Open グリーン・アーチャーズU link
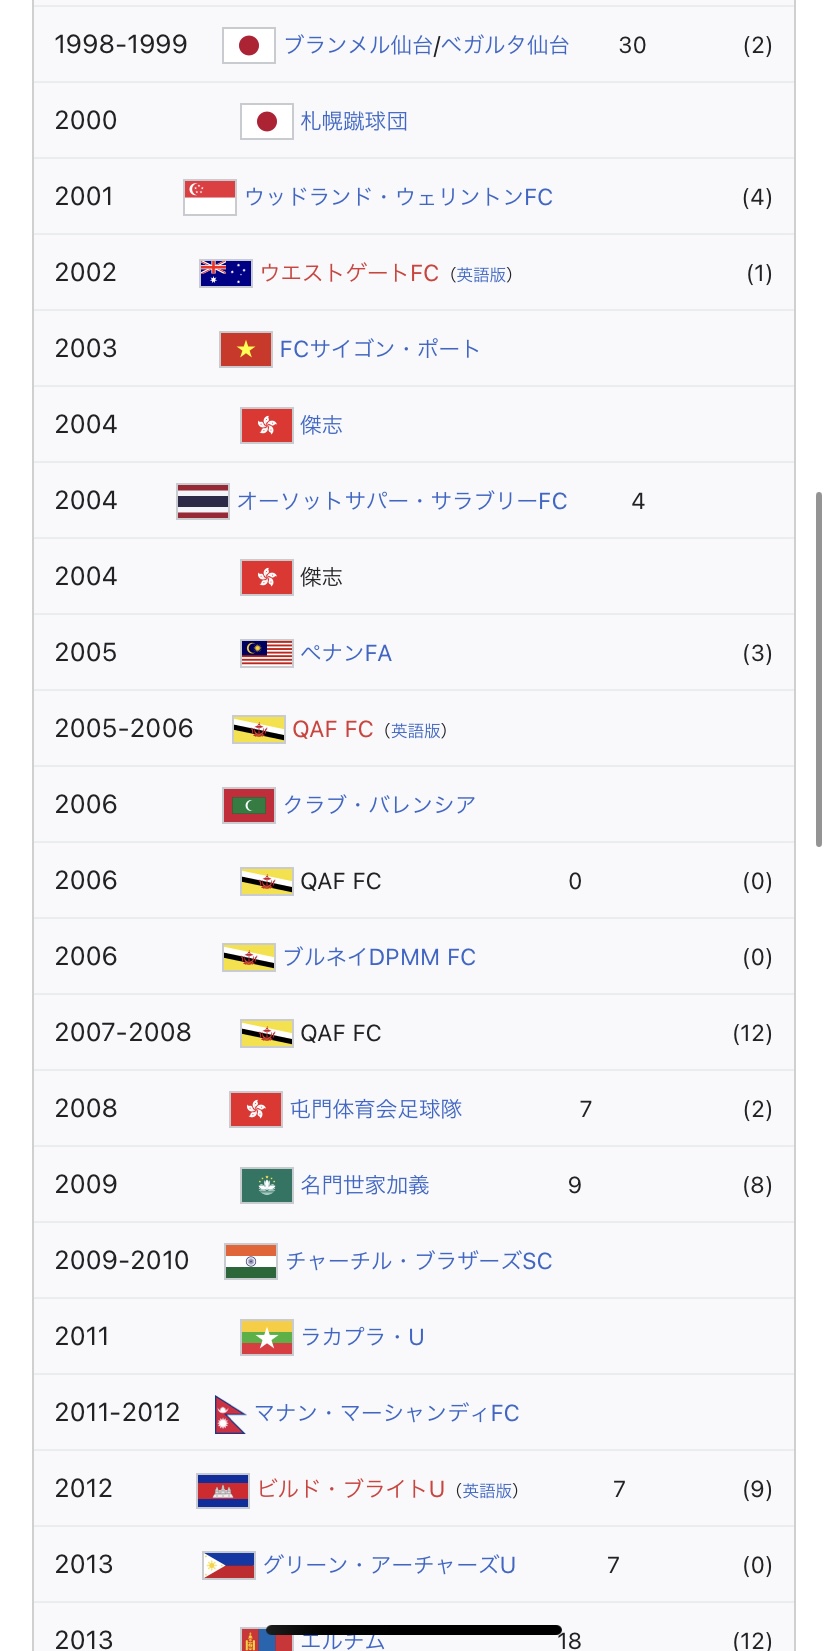 pyautogui.click(x=389, y=1565)
